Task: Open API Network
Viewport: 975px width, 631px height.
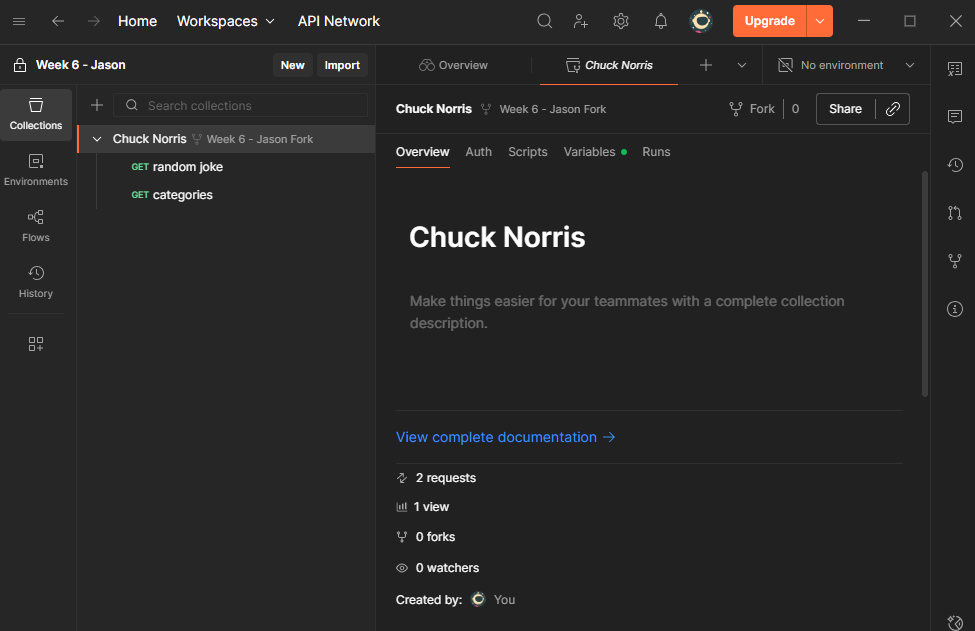Action: pyautogui.click(x=338, y=21)
